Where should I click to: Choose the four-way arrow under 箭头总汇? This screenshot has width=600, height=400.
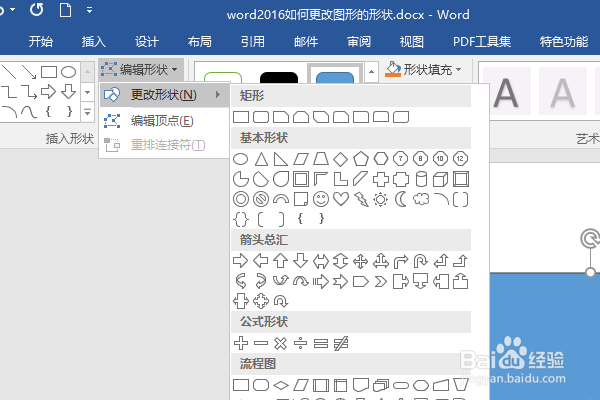360,261
